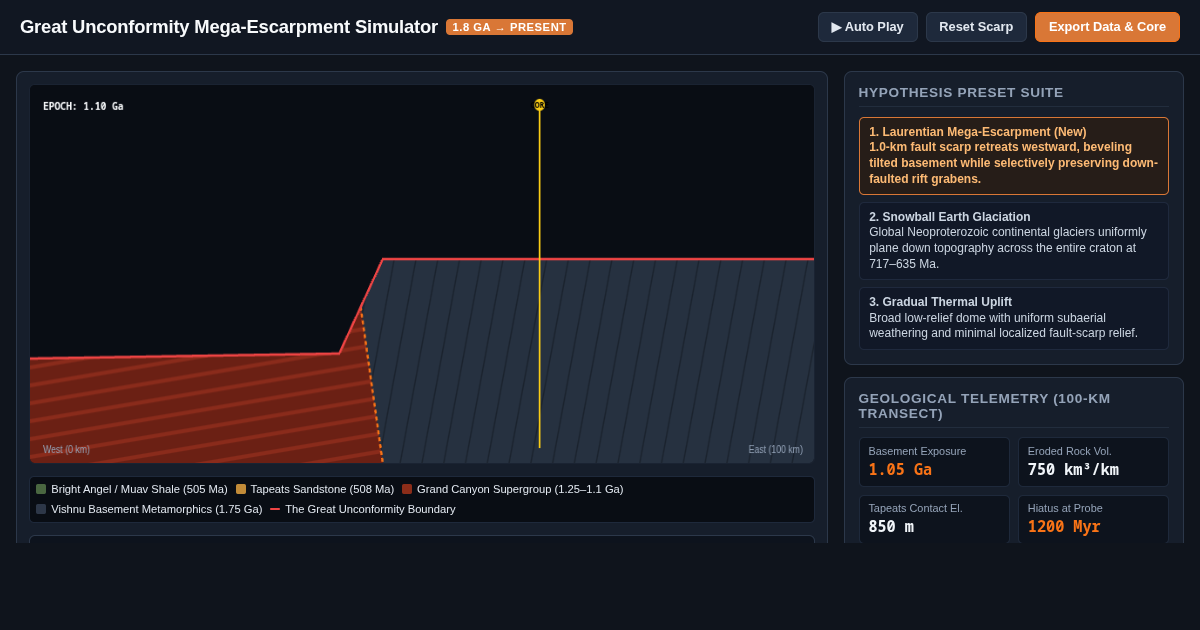The image size is (1200, 630).
Task: Click the Hypothesis Preset Suite heading
Action: (961, 92)
